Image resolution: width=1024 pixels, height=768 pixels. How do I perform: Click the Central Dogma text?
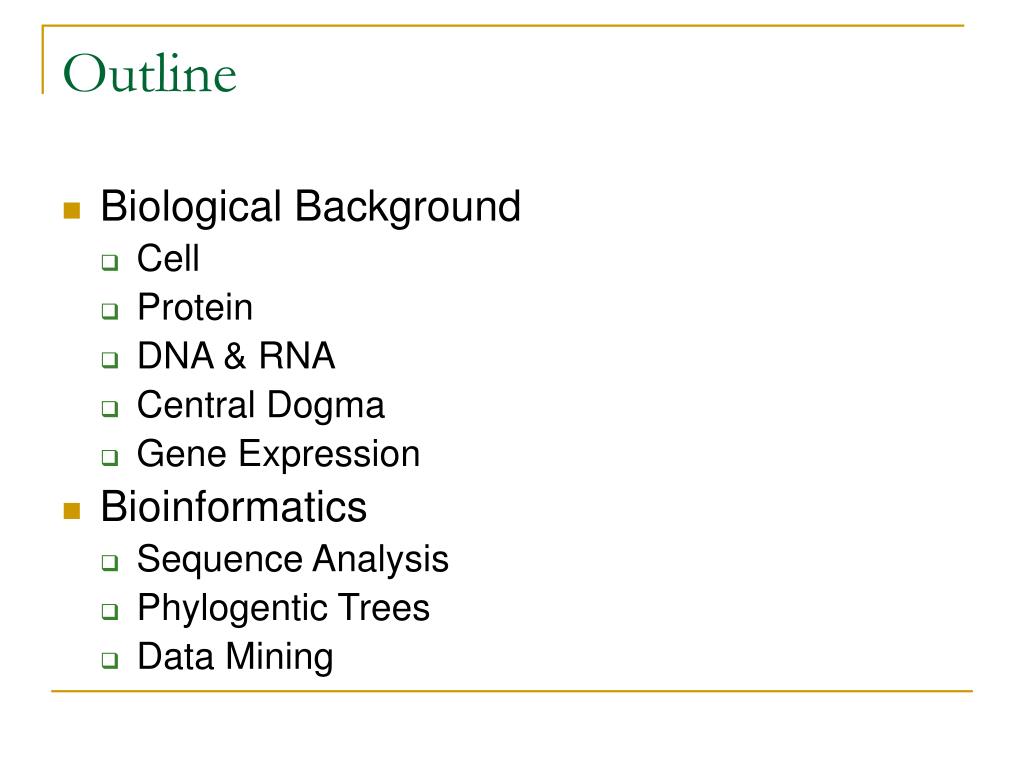pos(261,406)
